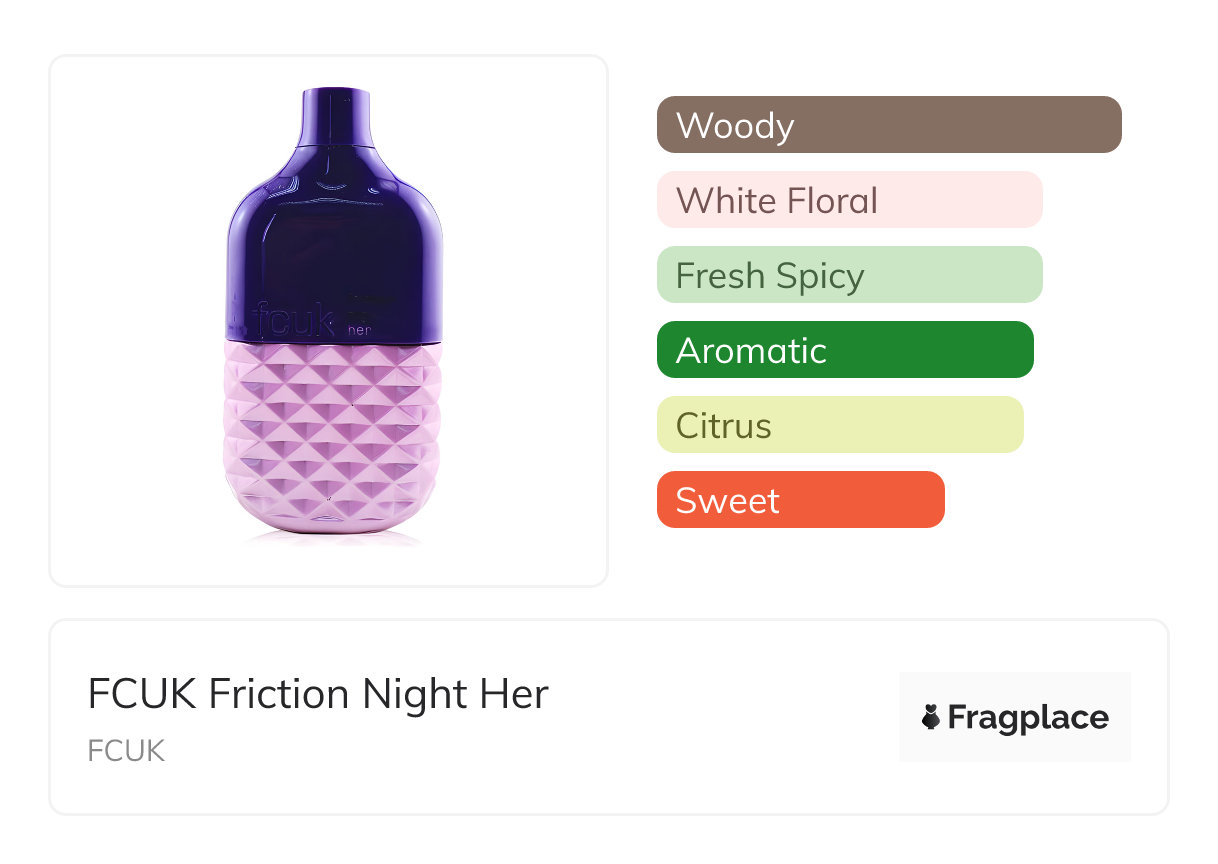The height and width of the screenshot is (864, 1218).
Task: Select the Woody accord bar
Action: click(x=888, y=125)
